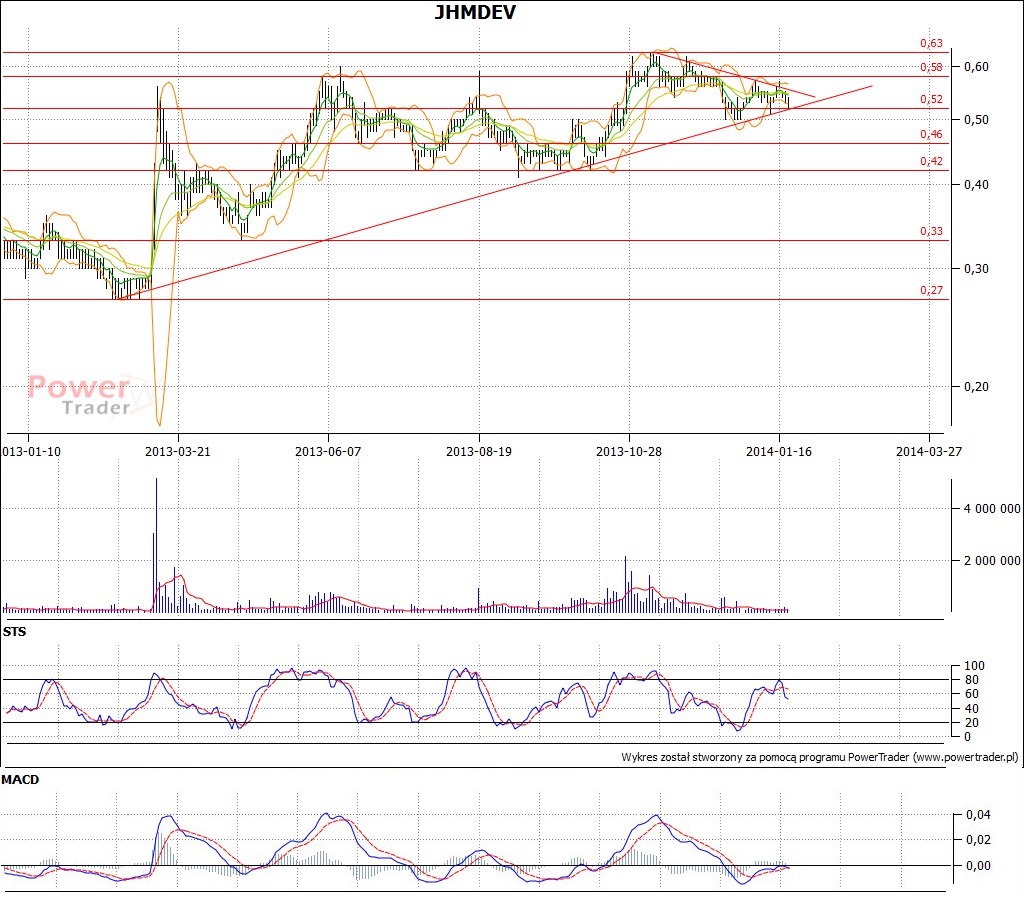Click the STS indicator heading
The height and width of the screenshot is (907, 1024).
(14, 631)
